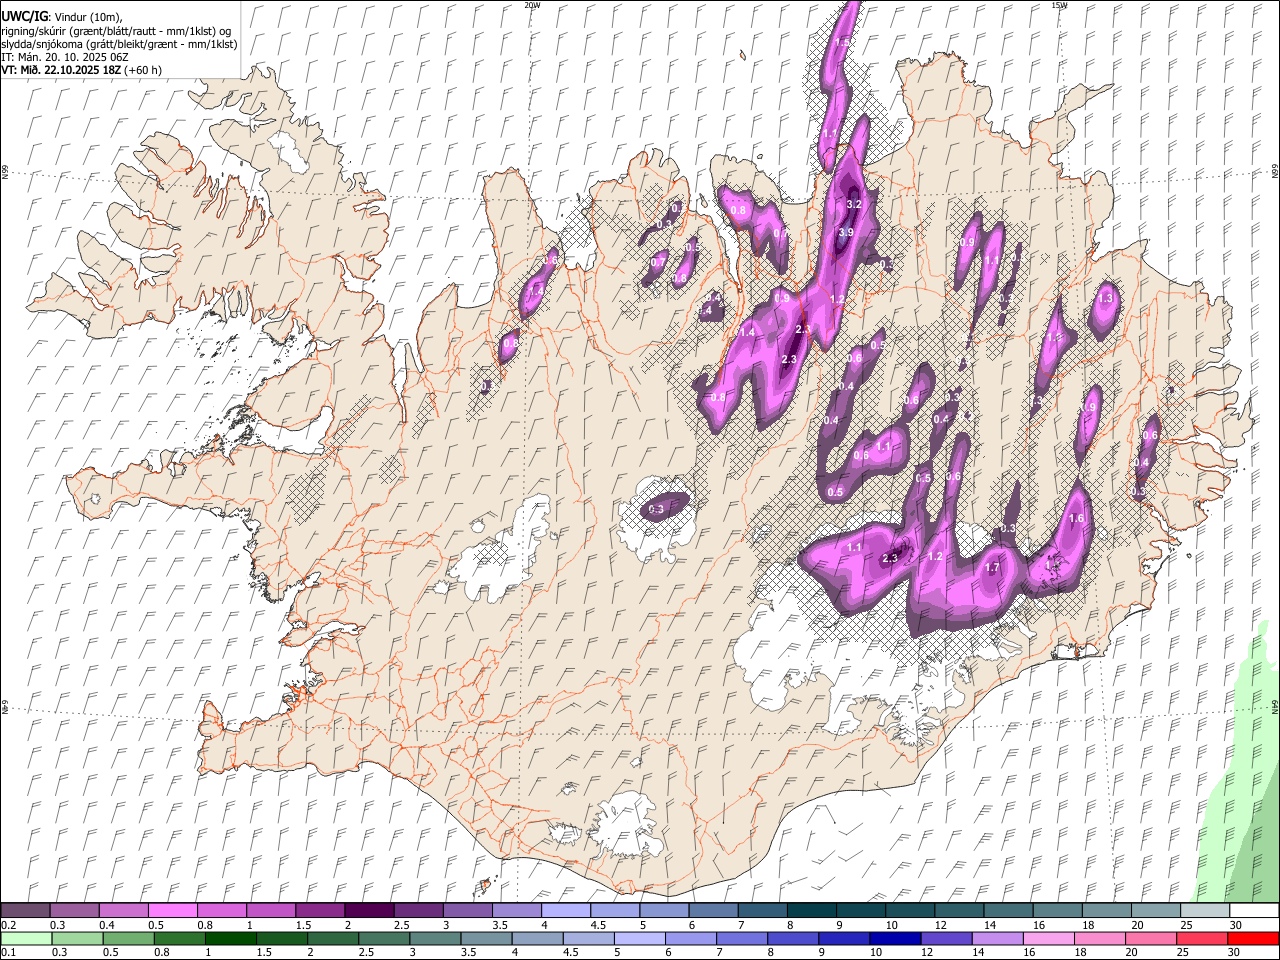Screen dimensions: 1280x960
Task: Click the pale grey top swatch between 25 and 30
Action: (1205, 911)
